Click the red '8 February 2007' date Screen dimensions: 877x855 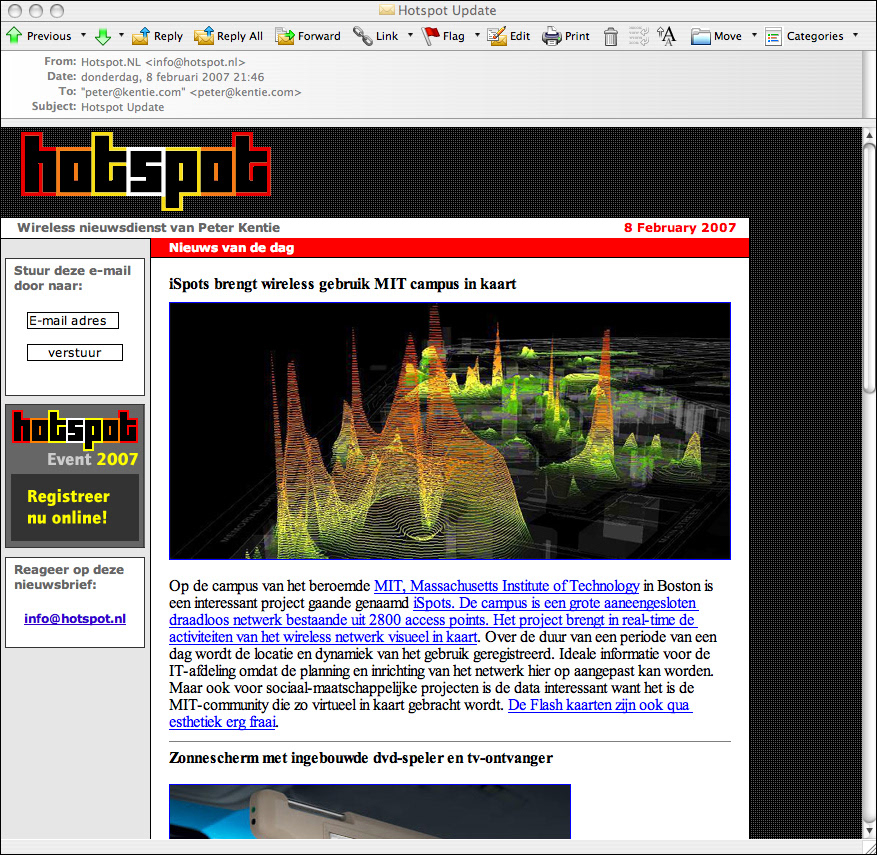(x=680, y=228)
